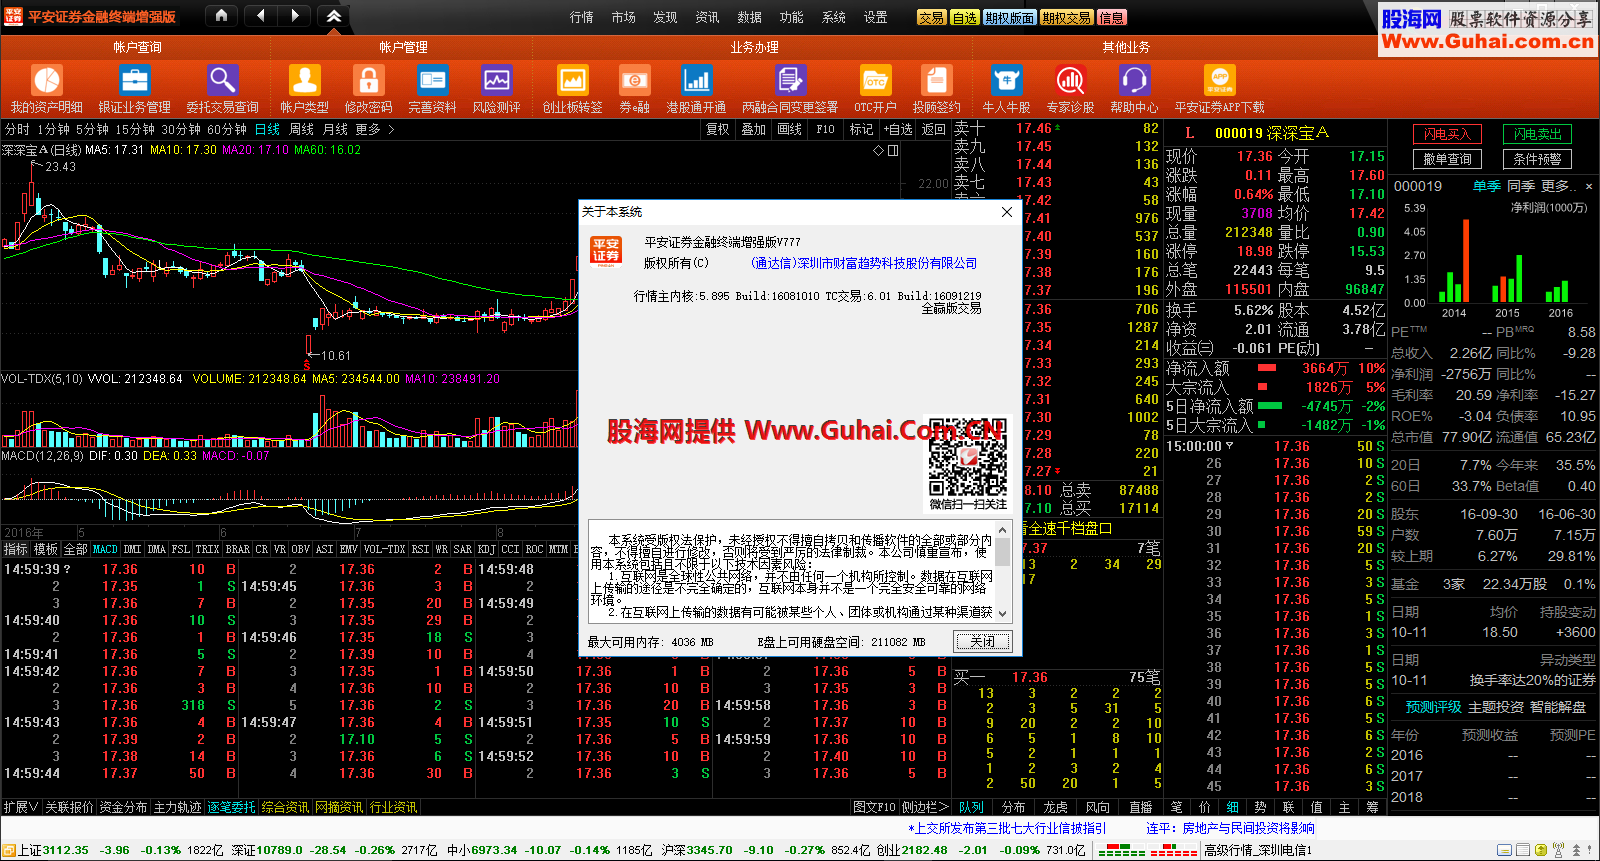The height and width of the screenshot is (861, 1600).
Task: Open the 设置 menu
Action: point(875,17)
